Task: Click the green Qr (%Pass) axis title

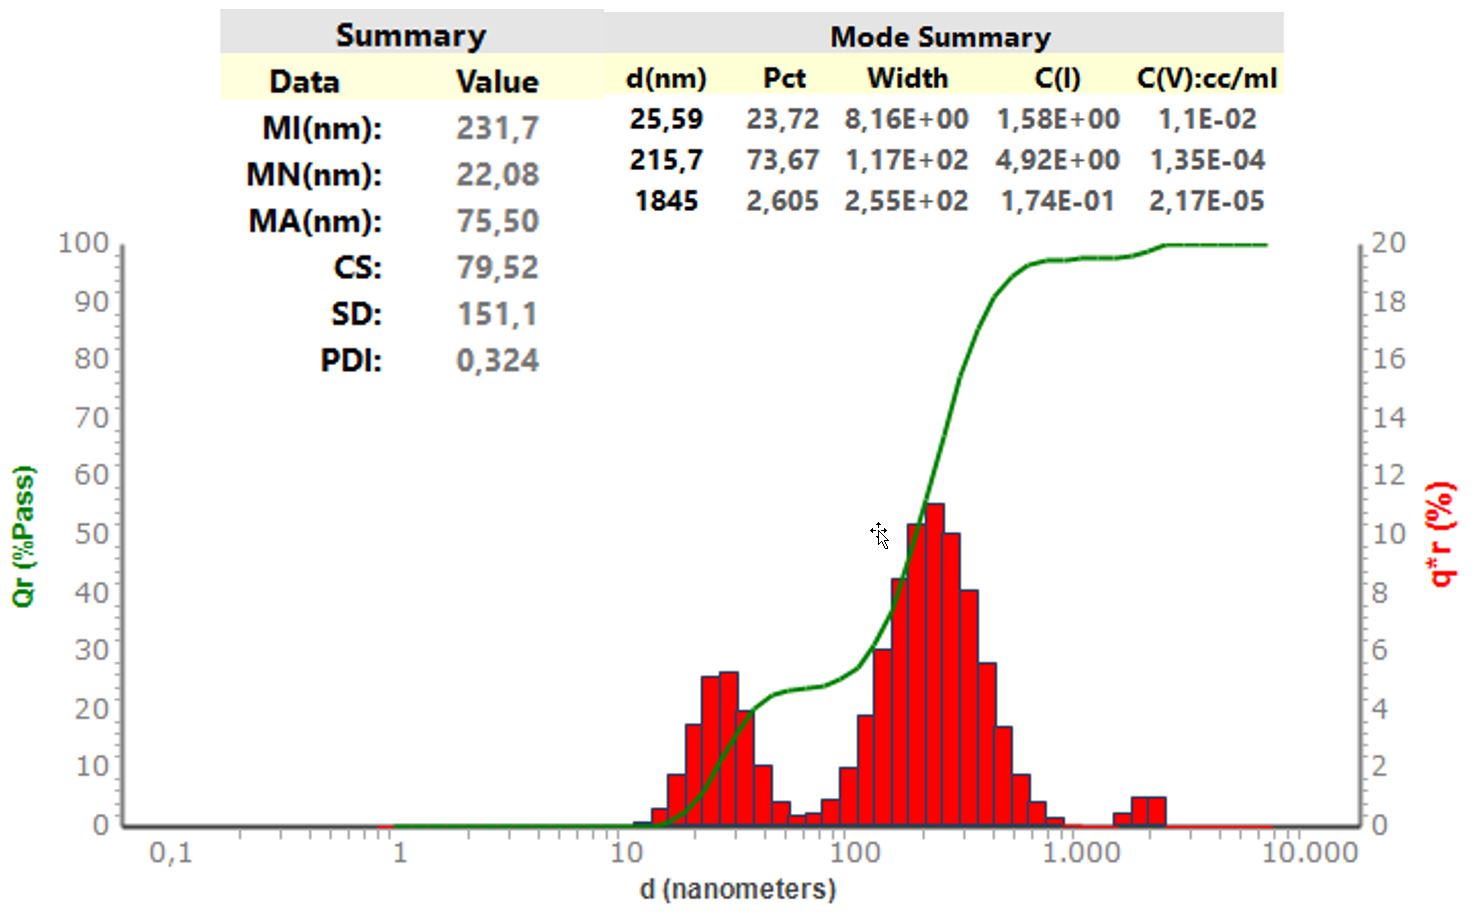Action: click(23, 536)
